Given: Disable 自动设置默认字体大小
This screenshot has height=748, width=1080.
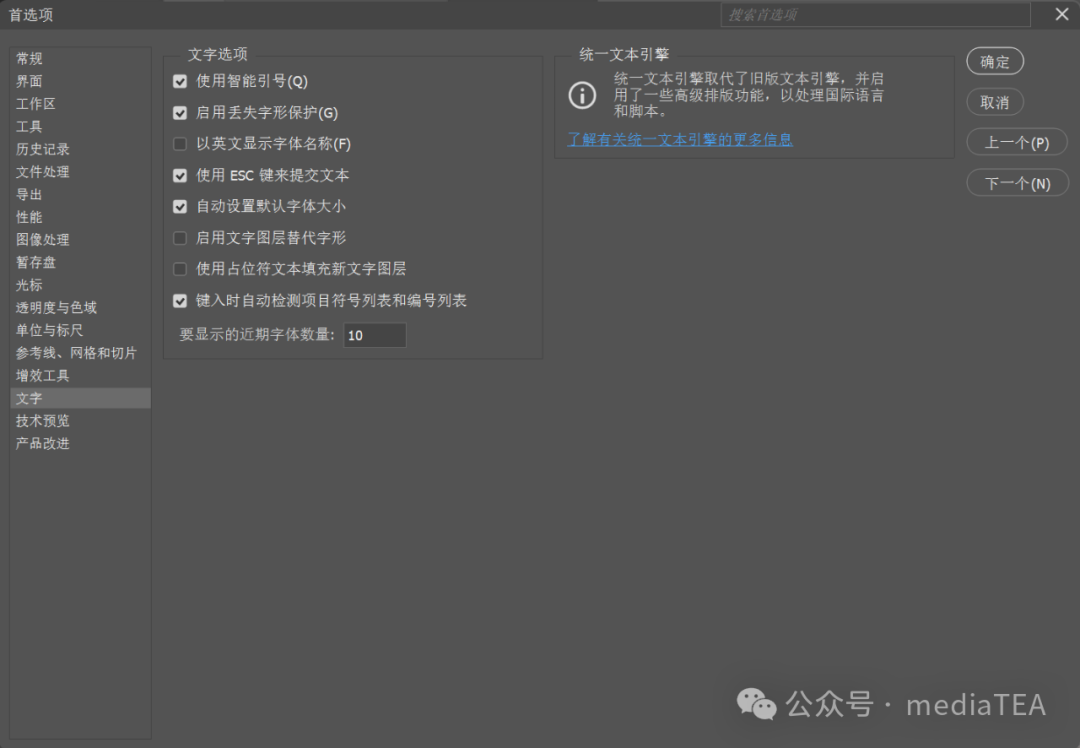Looking at the screenshot, I should pyautogui.click(x=180, y=206).
